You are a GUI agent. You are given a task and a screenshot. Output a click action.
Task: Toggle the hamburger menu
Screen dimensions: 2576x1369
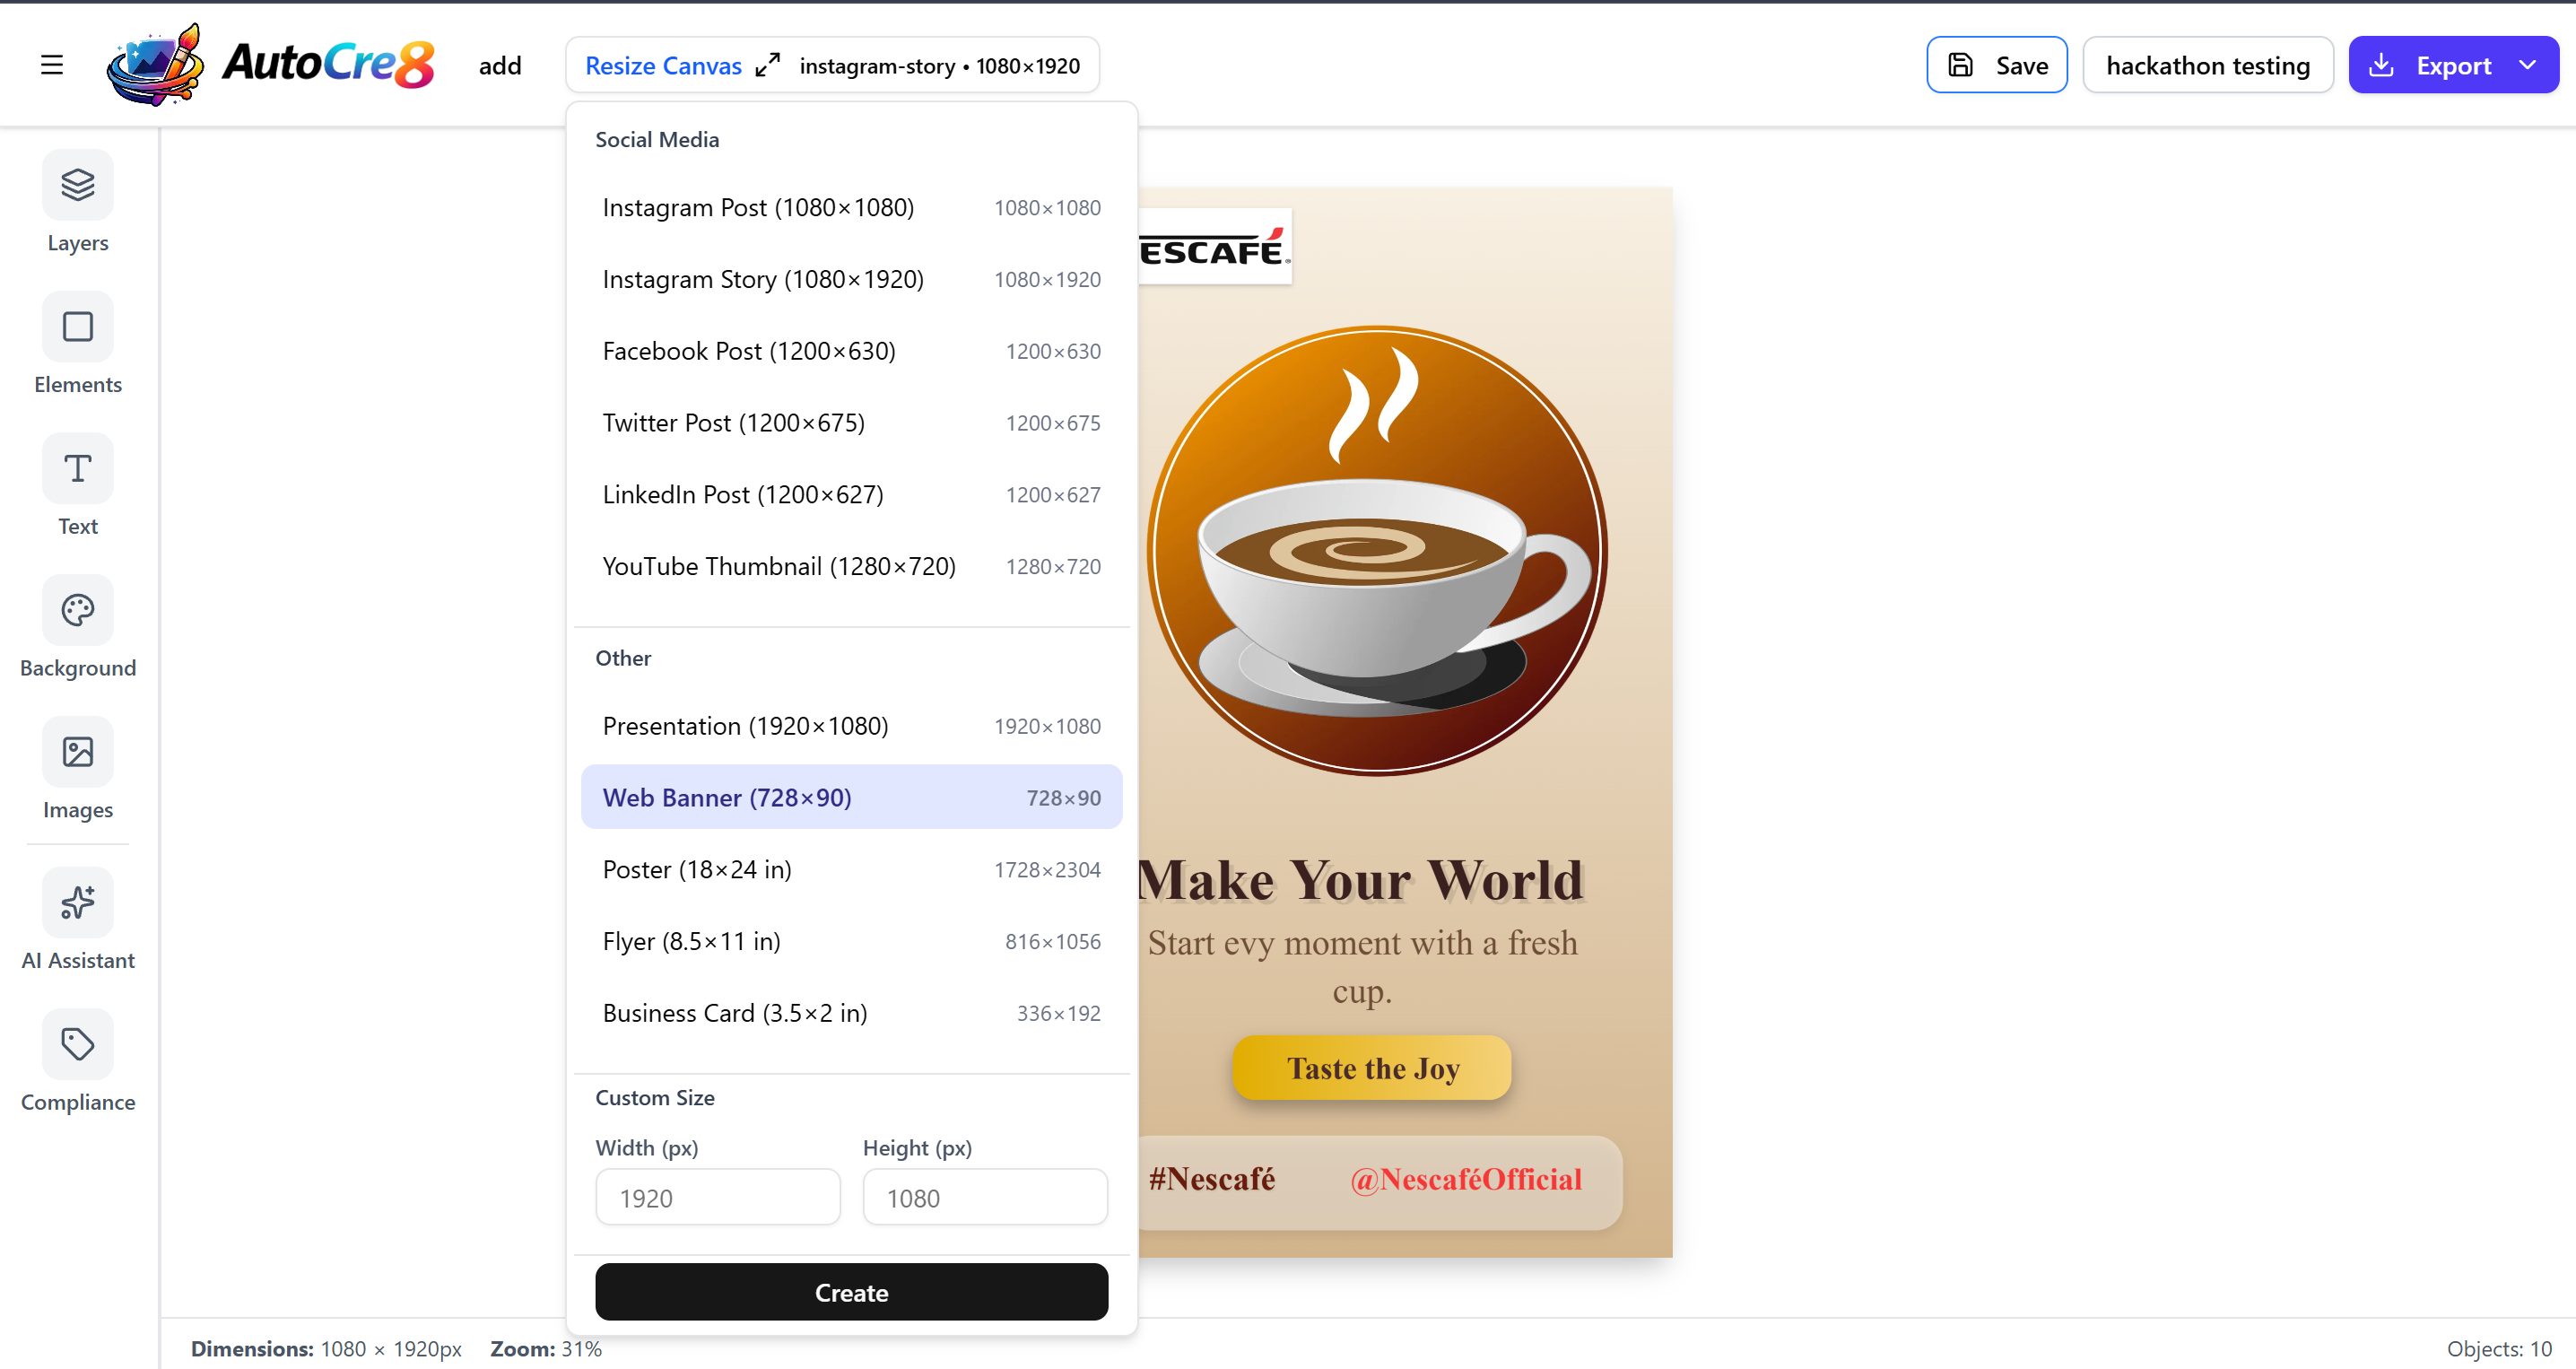[x=52, y=65]
